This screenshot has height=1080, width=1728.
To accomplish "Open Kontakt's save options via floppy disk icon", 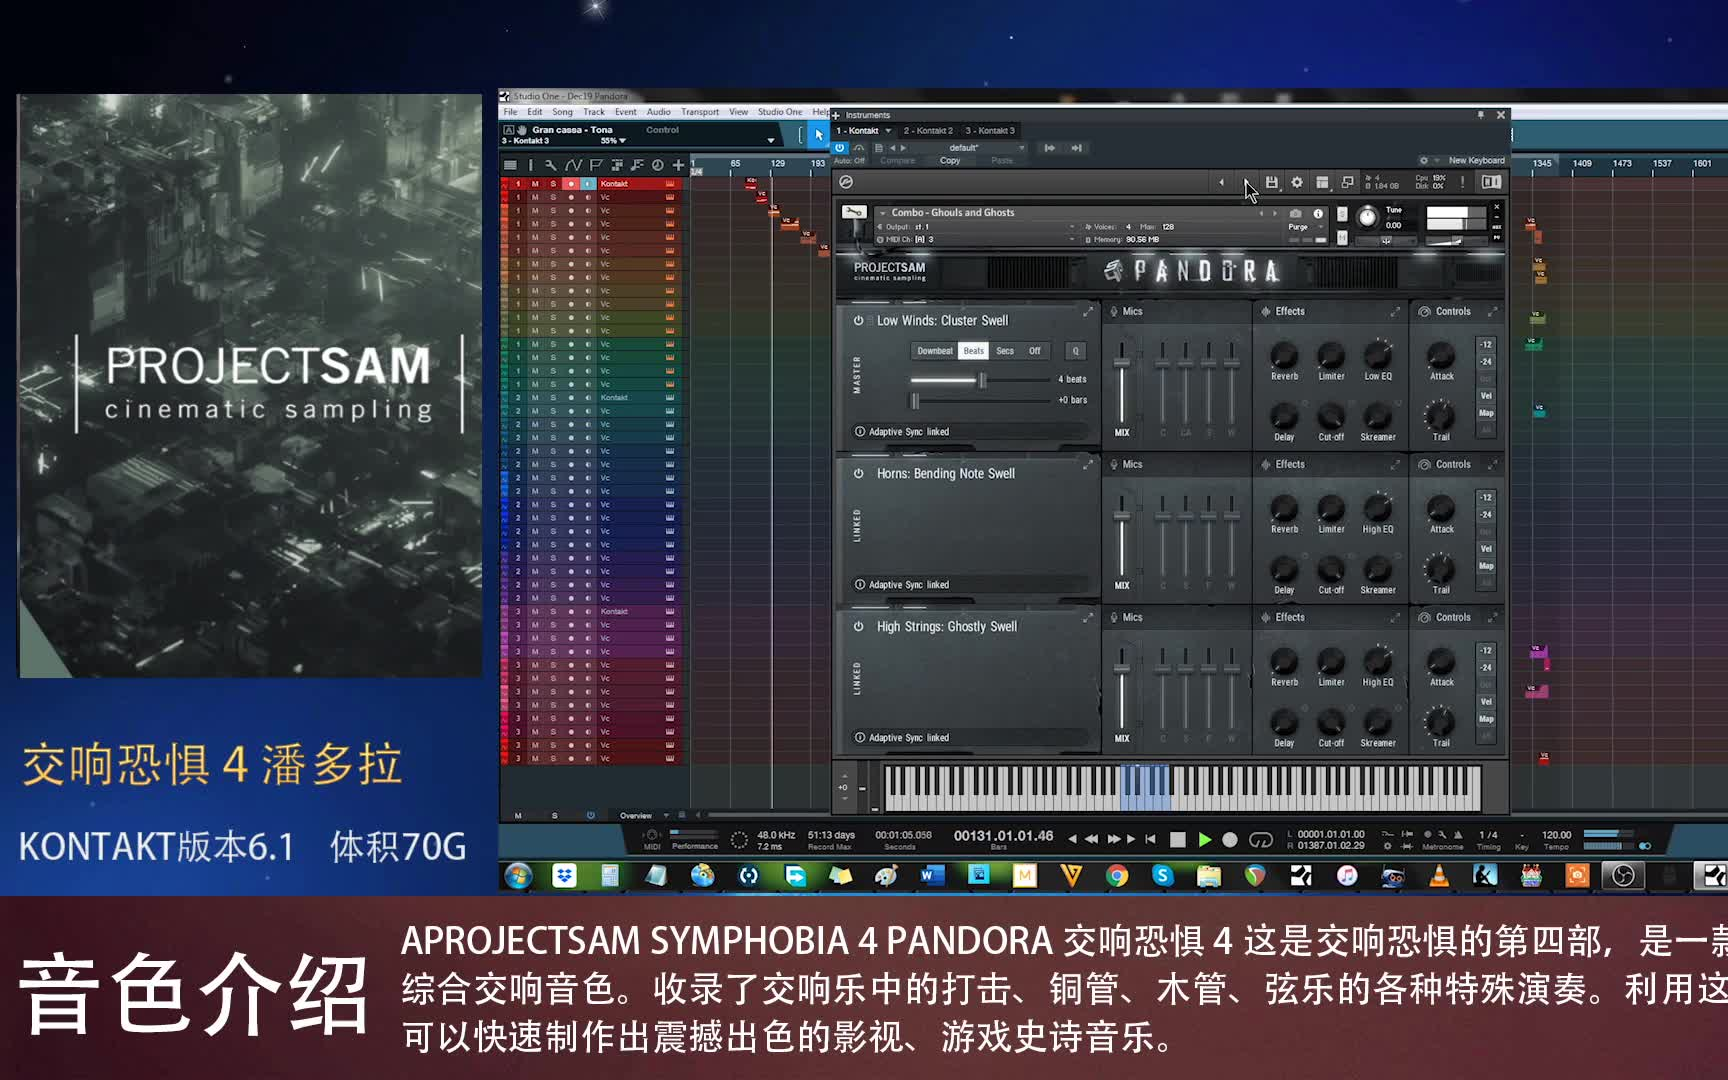I will 1270,182.
